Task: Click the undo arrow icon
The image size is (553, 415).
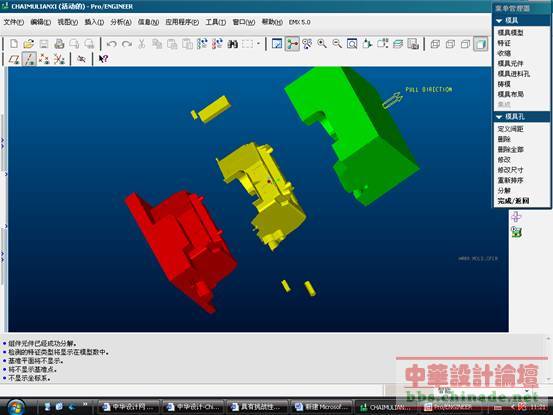Action: [x=112, y=44]
